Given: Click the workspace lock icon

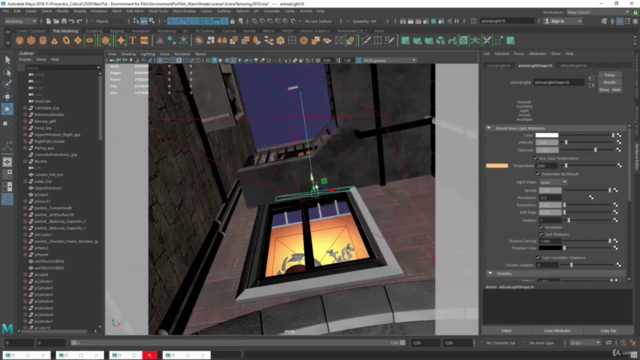Looking at the screenshot, I should [635, 12].
